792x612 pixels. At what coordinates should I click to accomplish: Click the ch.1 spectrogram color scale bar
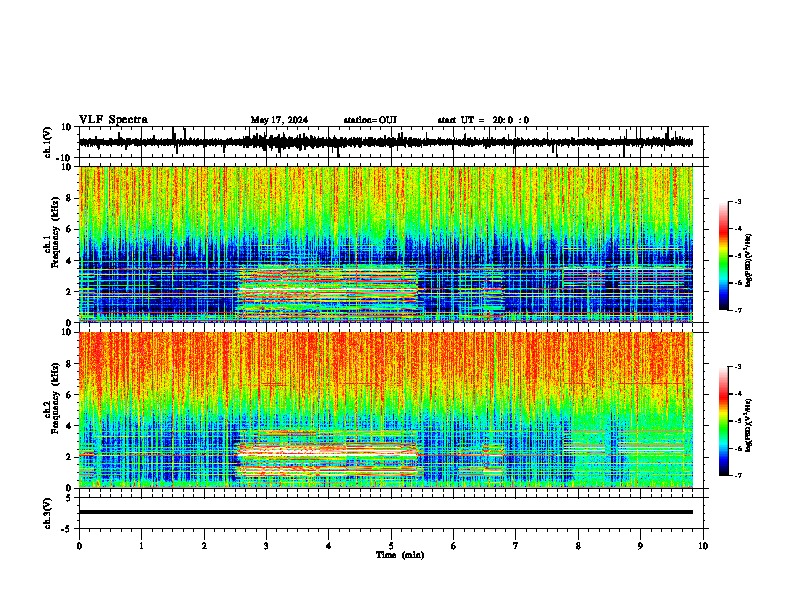pos(723,256)
